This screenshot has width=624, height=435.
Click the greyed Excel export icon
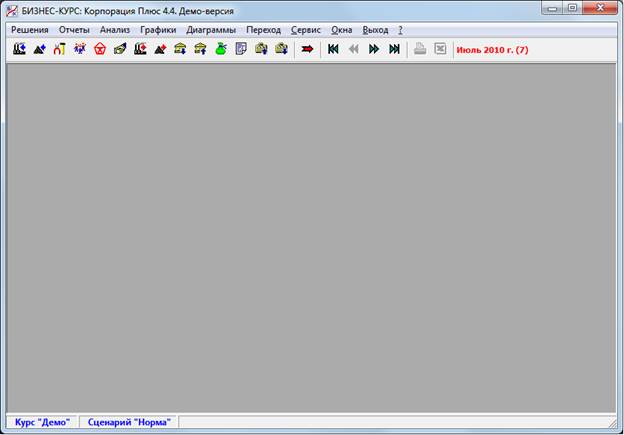(440, 49)
